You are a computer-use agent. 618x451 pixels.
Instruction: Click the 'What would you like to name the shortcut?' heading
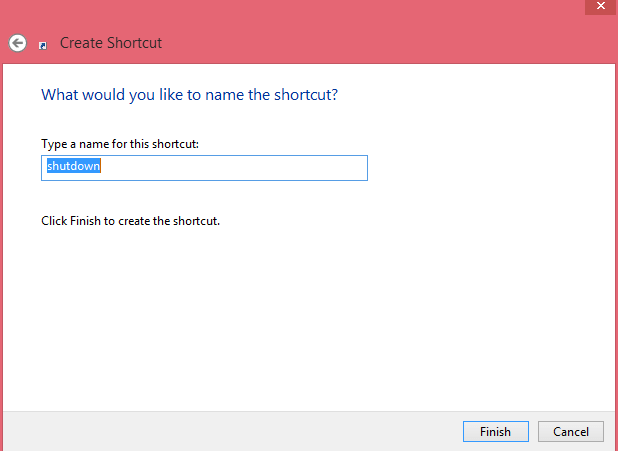189,95
